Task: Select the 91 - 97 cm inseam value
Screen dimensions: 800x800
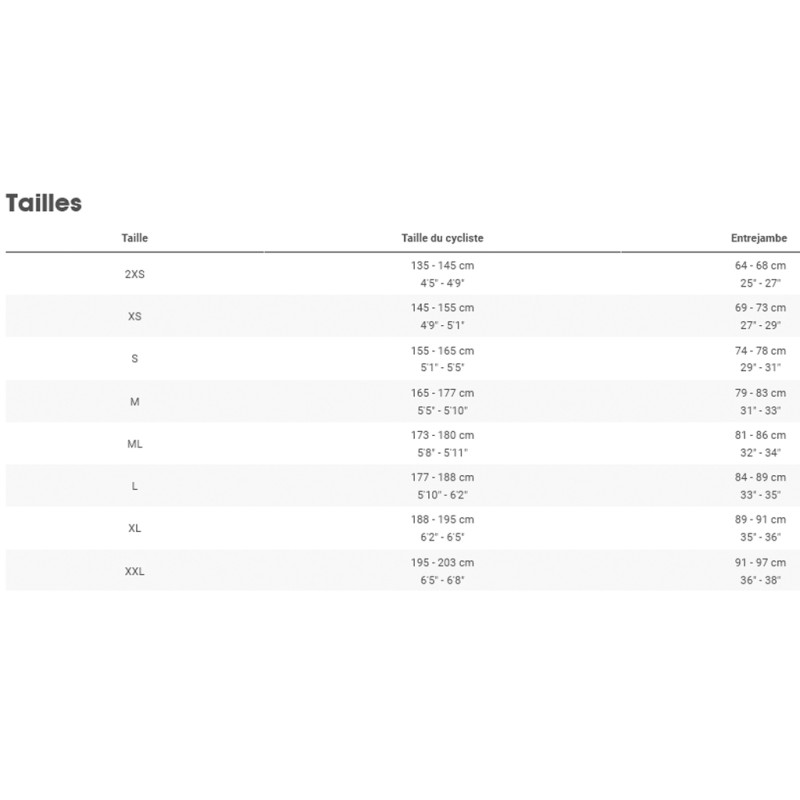Action: [x=760, y=562]
